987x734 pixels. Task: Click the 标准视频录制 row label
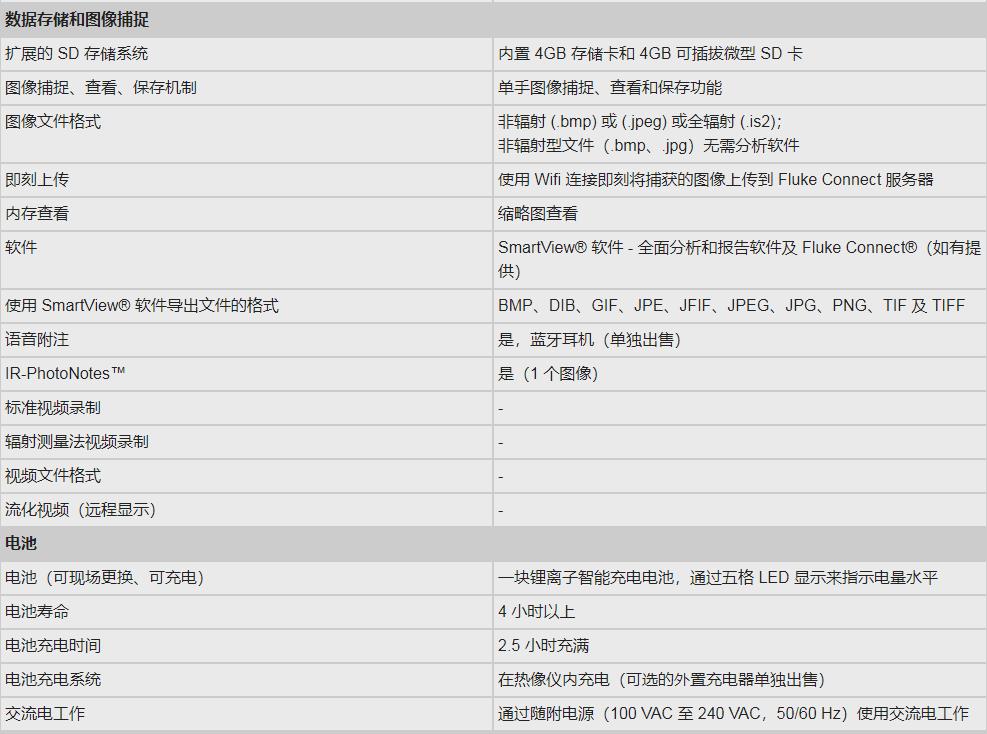[53, 408]
